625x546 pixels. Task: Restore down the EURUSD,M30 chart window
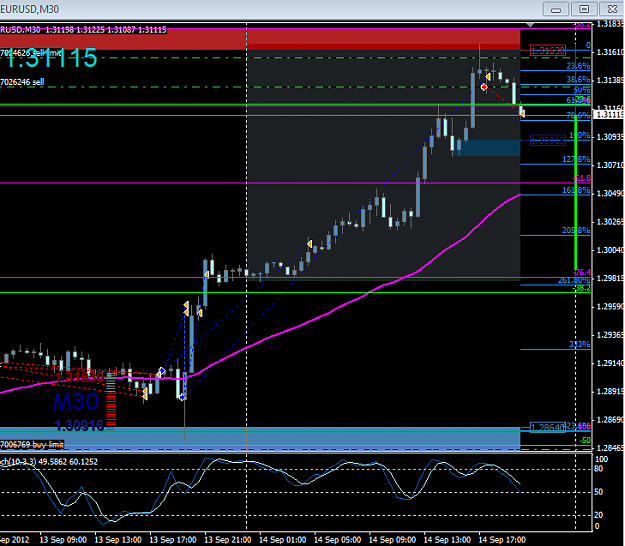[584, 9]
